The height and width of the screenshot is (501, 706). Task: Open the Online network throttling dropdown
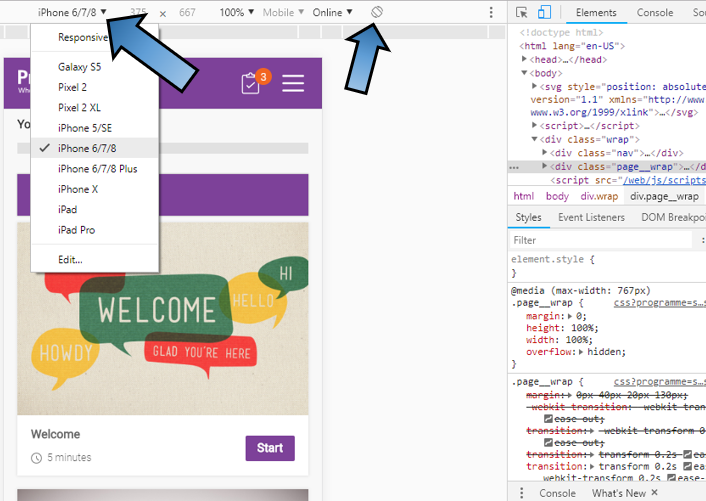pyautogui.click(x=332, y=12)
